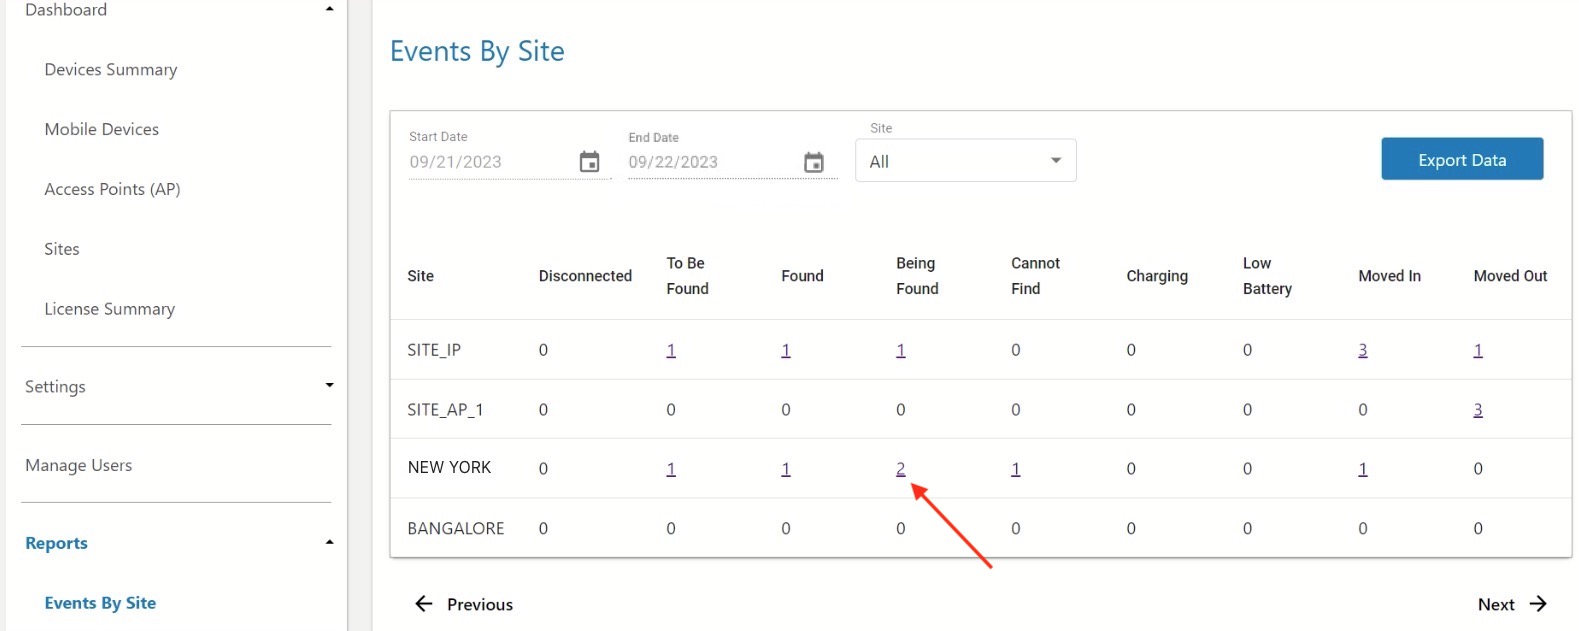Click the Settings section label
Viewport: 1579px width, 631px height.
tap(55, 387)
